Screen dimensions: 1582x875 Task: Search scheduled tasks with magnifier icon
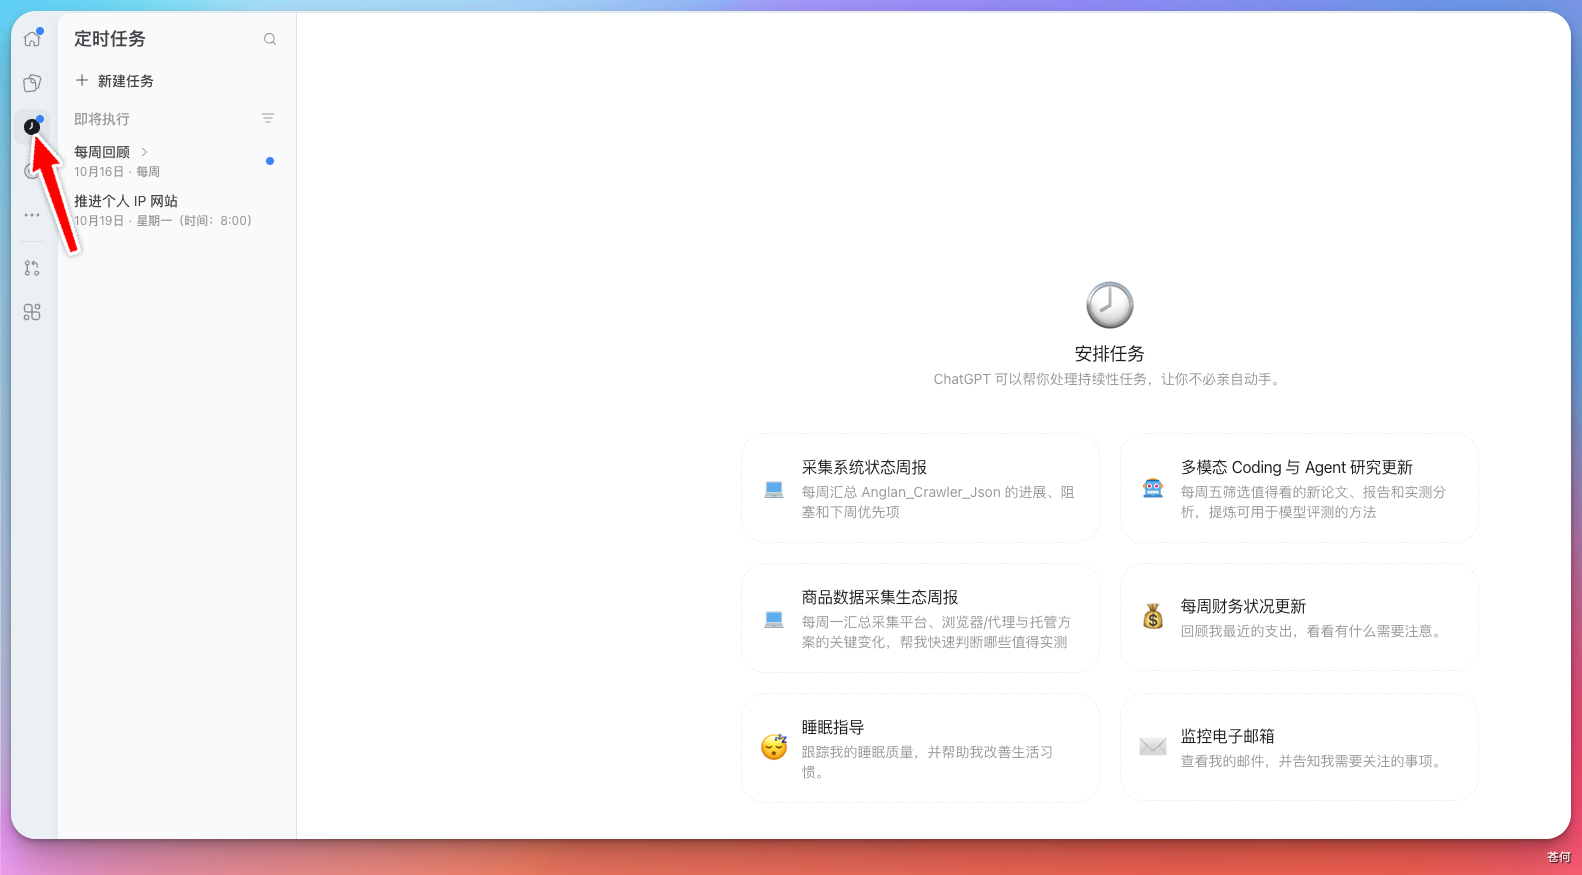click(x=270, y=39)
